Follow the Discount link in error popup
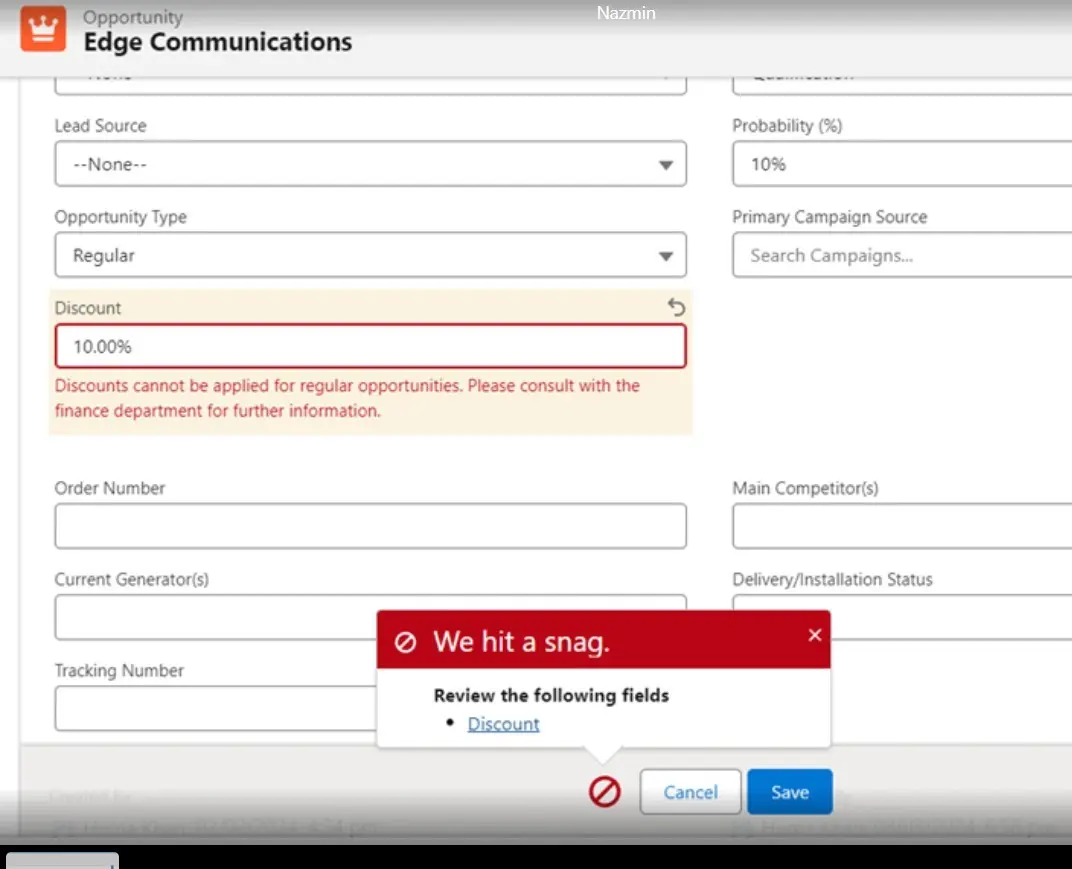 [x=503, y=724]
